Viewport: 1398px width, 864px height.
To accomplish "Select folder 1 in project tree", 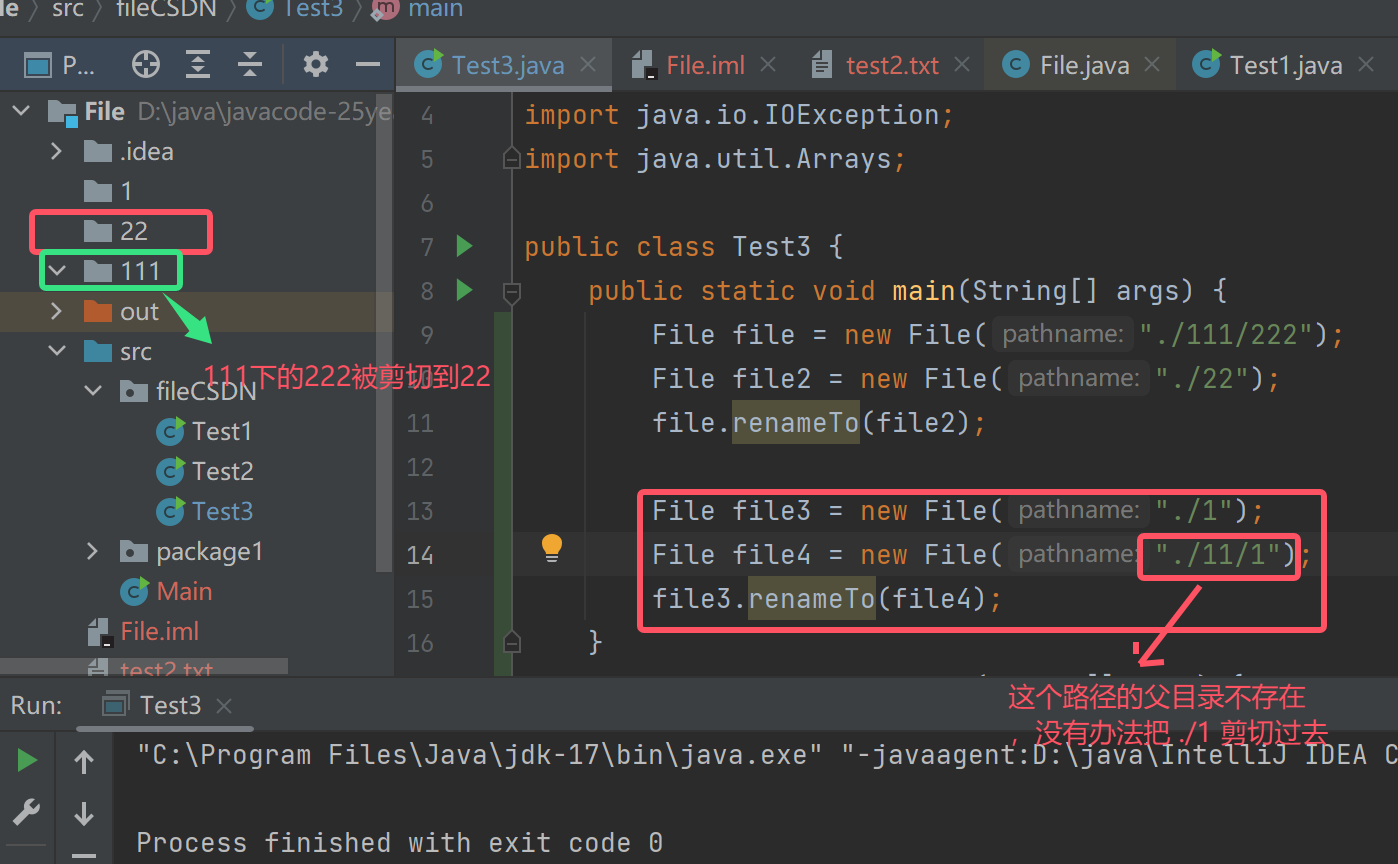I will (x=108, y=191).
